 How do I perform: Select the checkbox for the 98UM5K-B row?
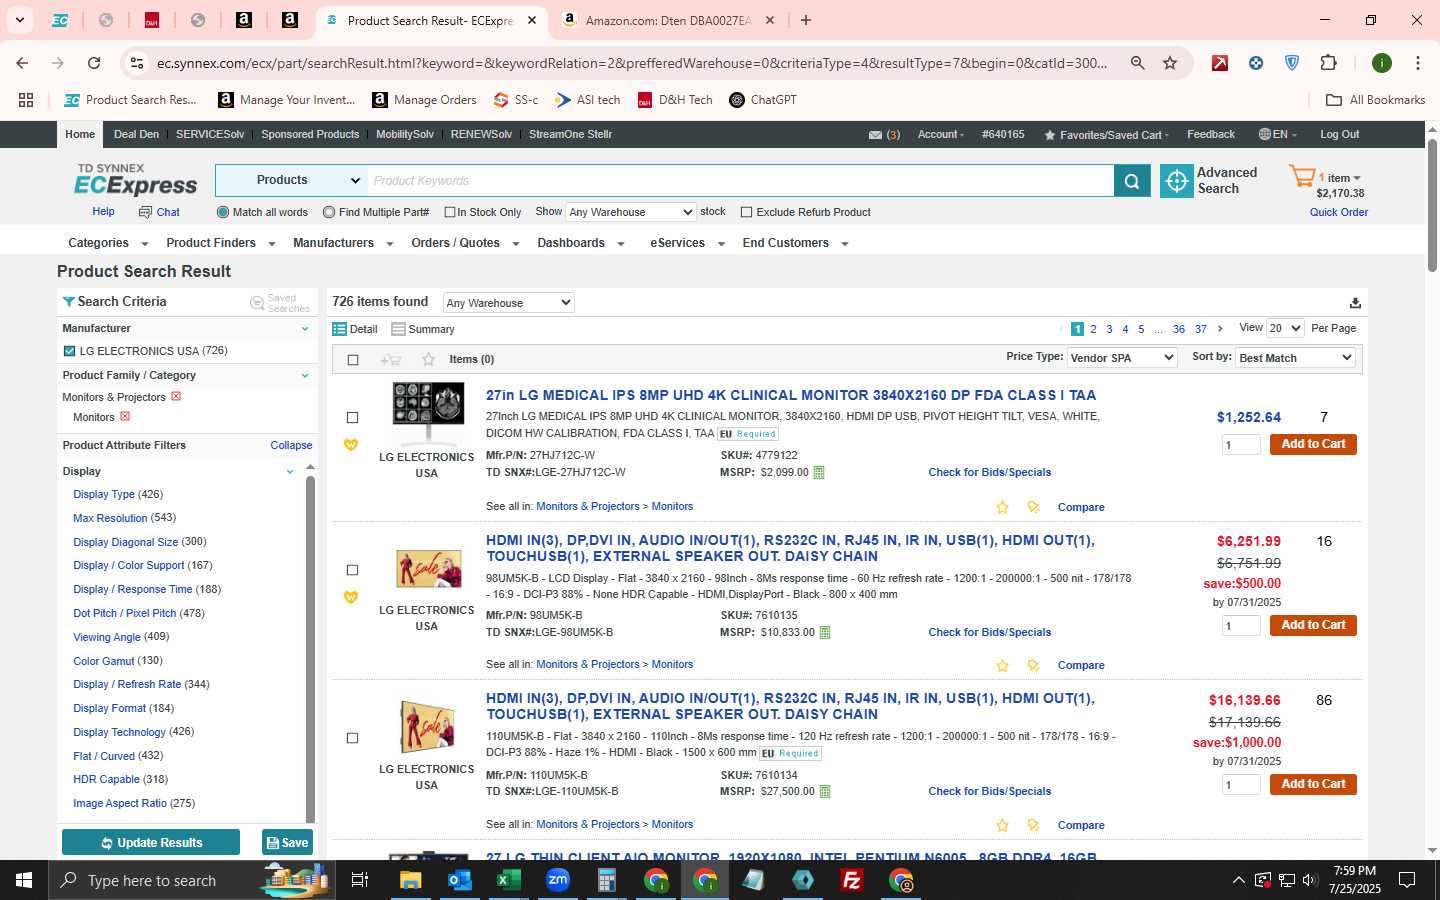pos(352,570)
